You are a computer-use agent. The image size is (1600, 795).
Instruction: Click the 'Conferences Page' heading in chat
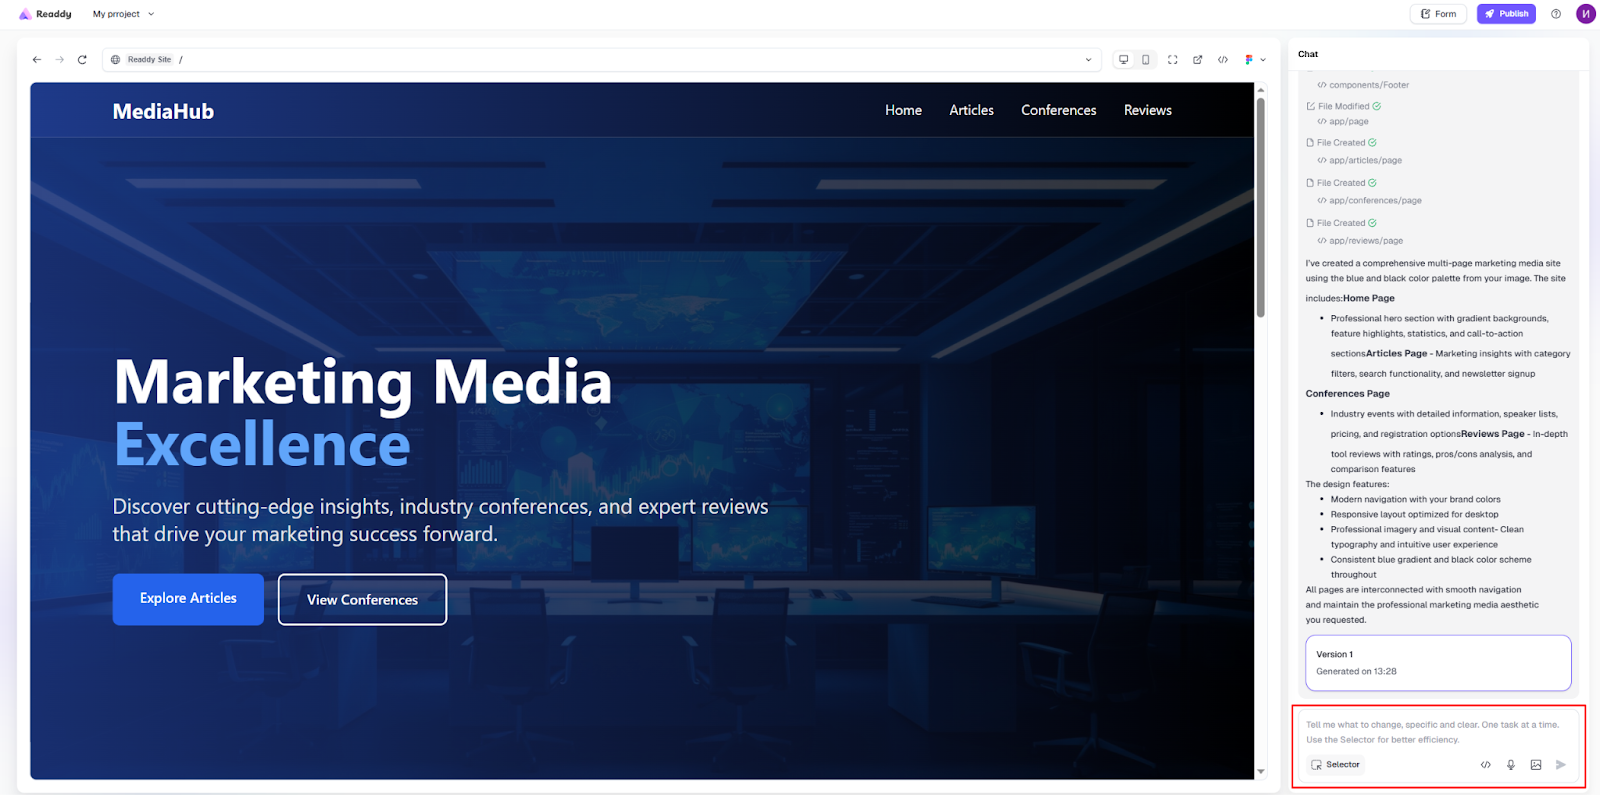[1347, 394]
